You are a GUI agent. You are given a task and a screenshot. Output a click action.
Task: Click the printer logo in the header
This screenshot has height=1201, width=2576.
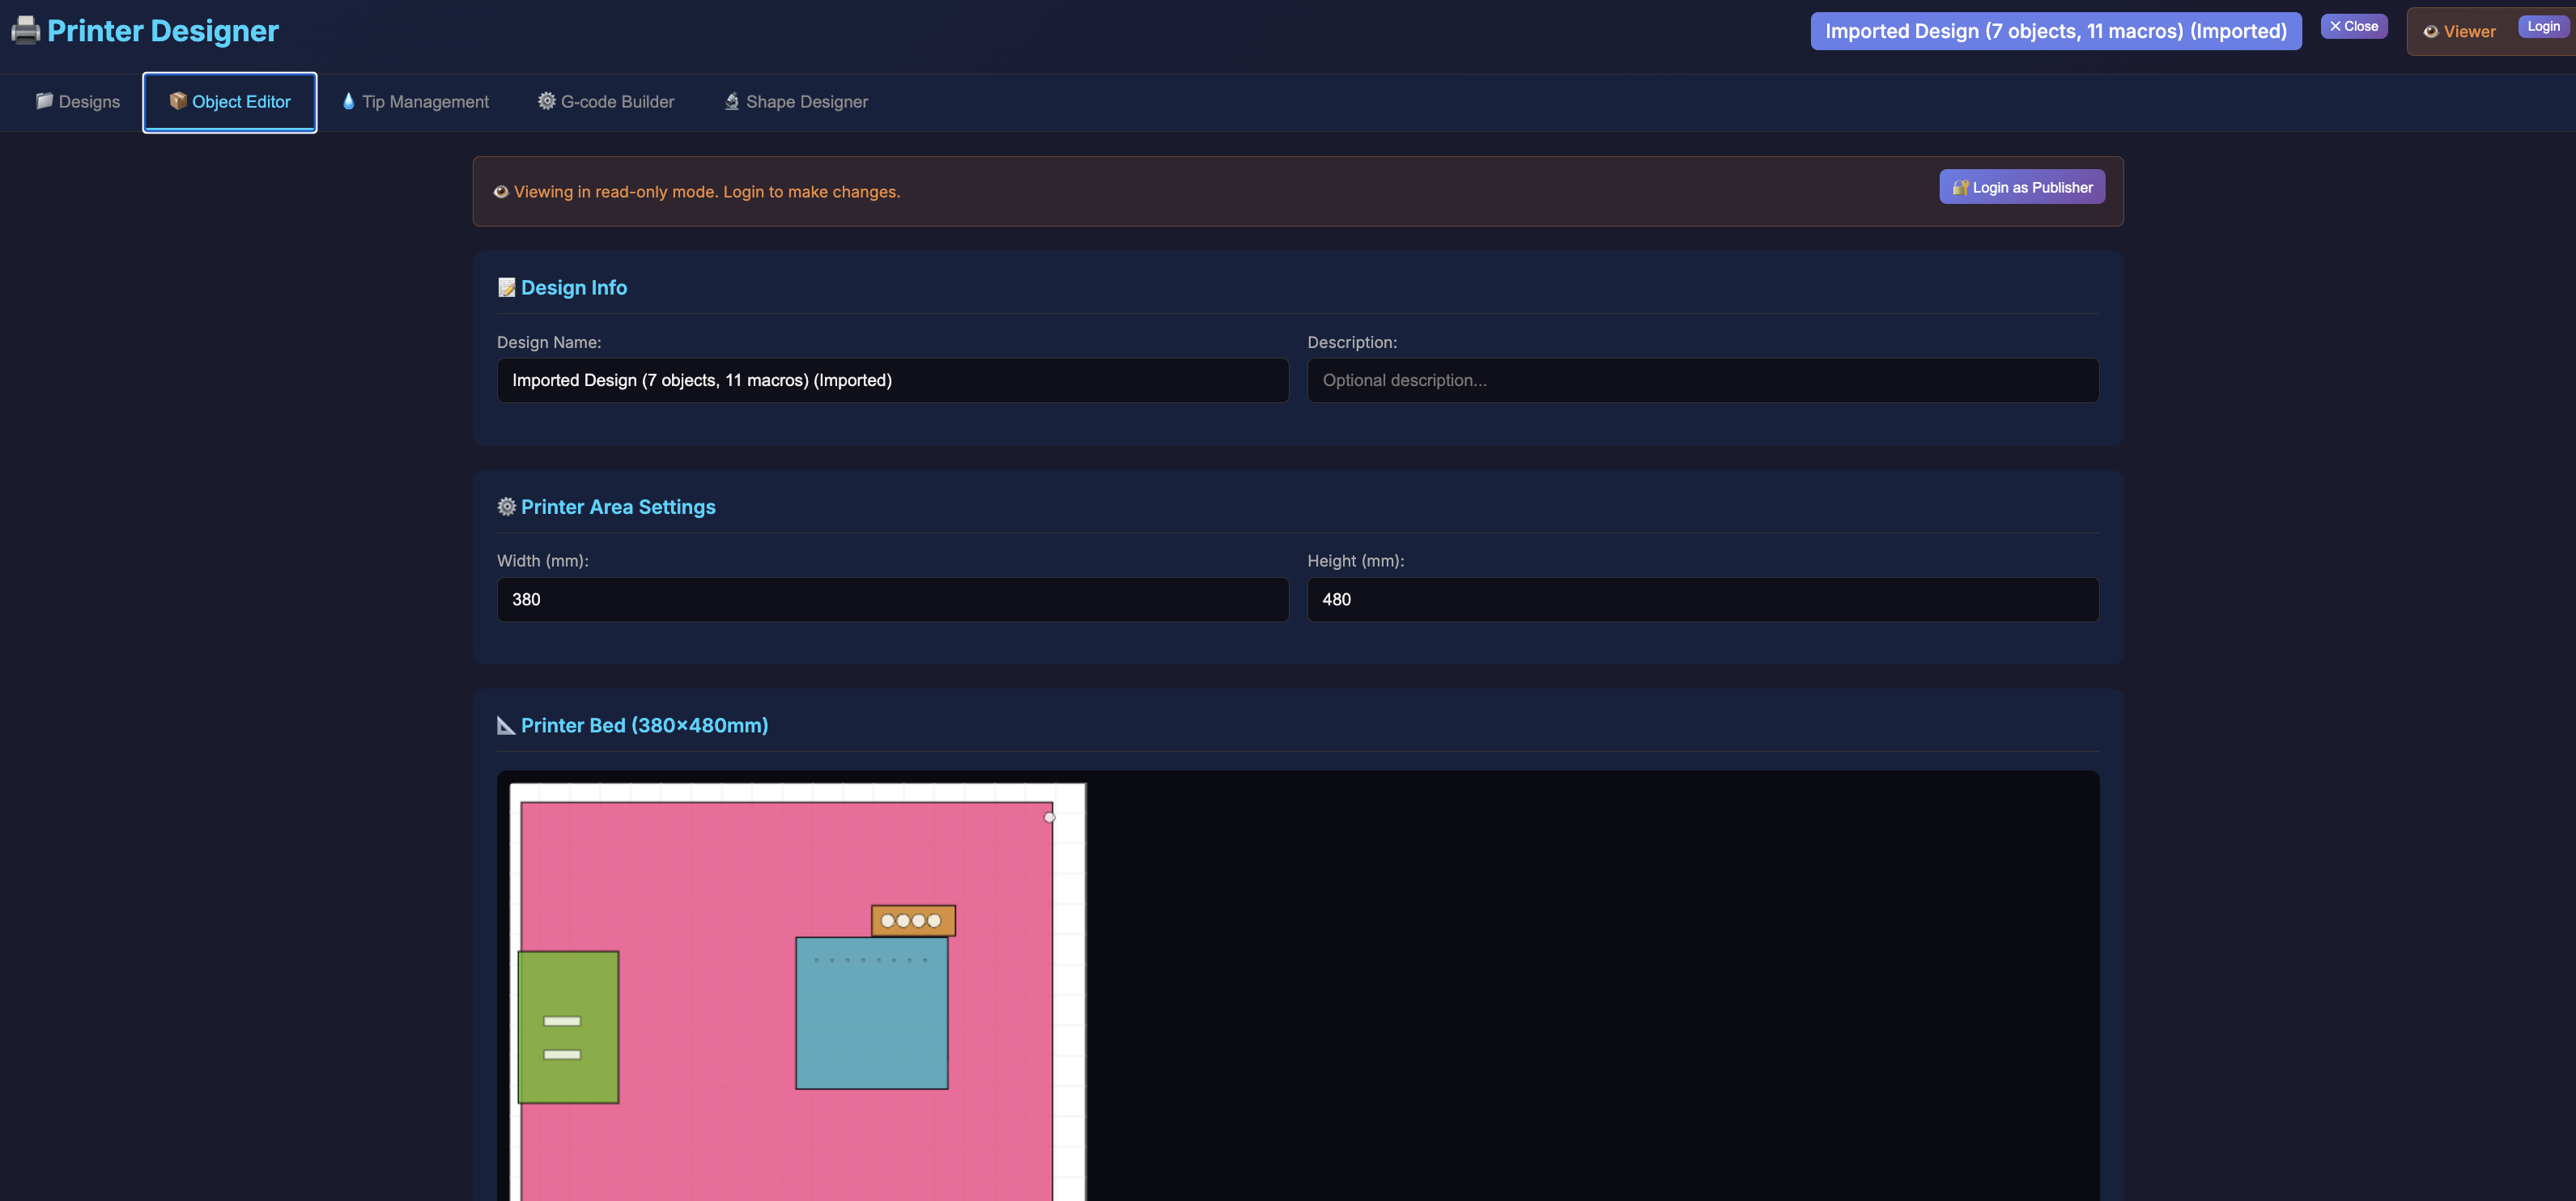click(25, 29)
